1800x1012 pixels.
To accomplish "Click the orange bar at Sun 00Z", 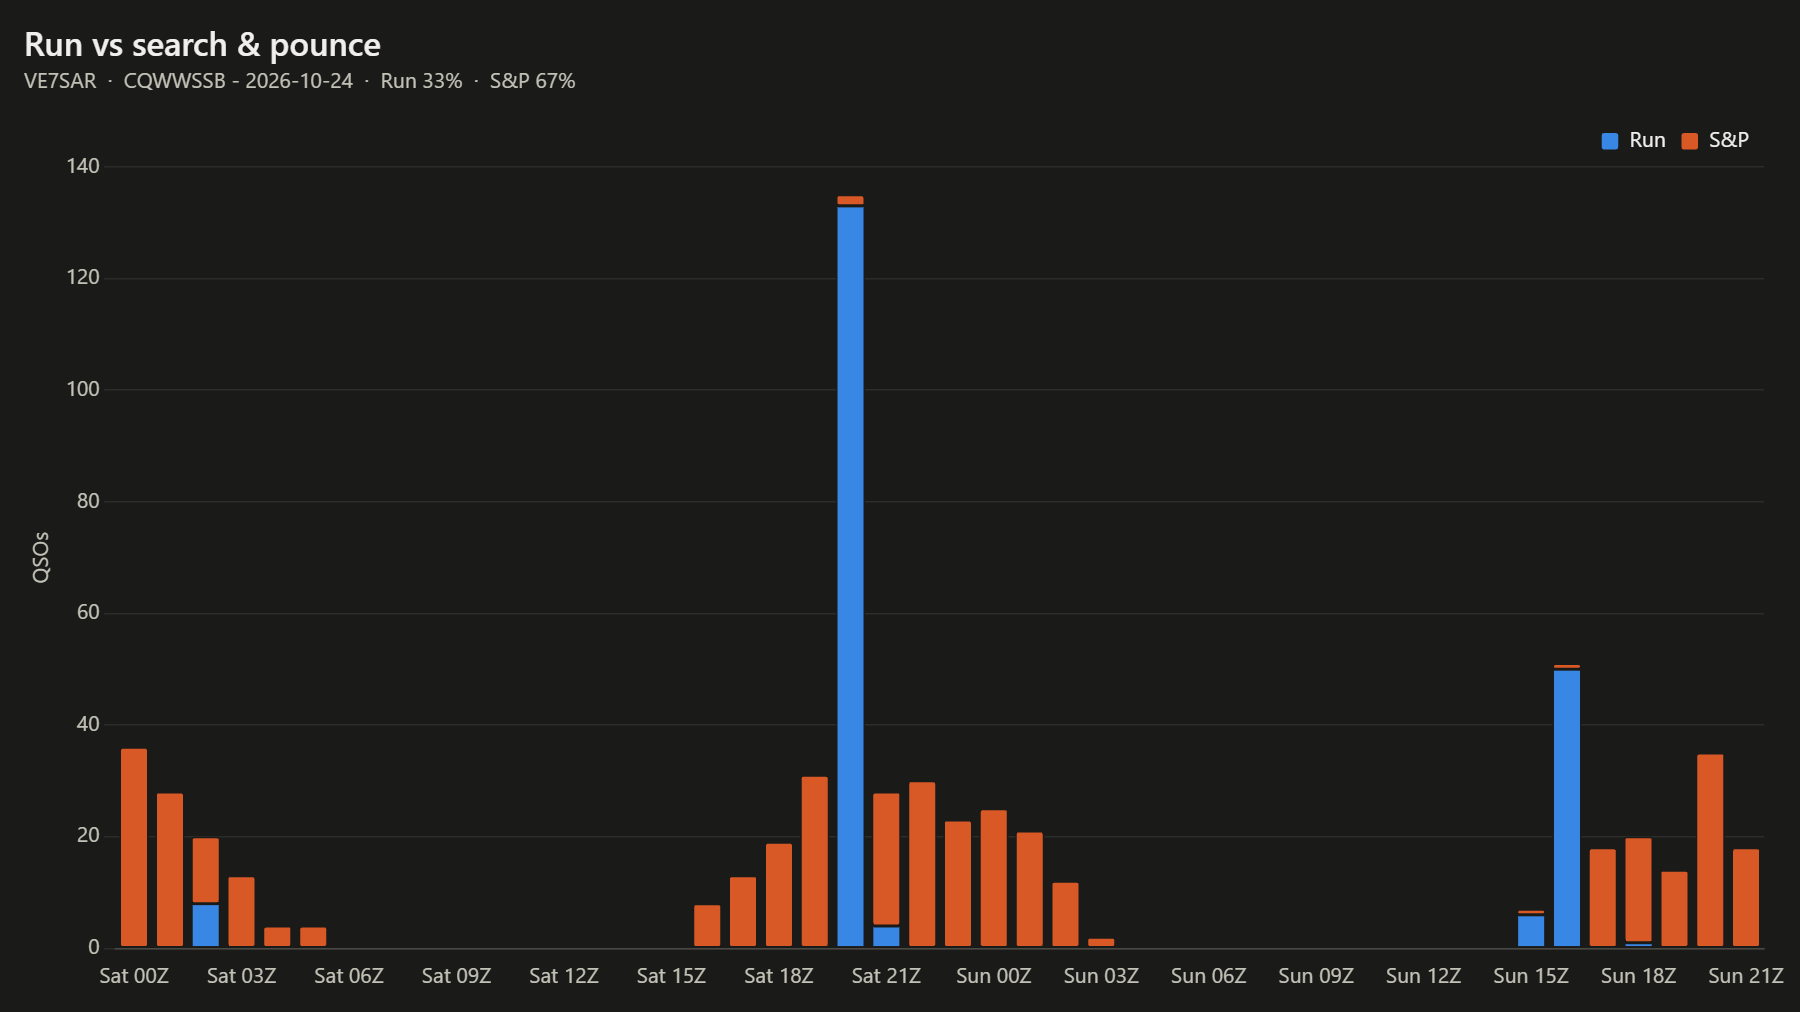I will (x=994, y=878).
